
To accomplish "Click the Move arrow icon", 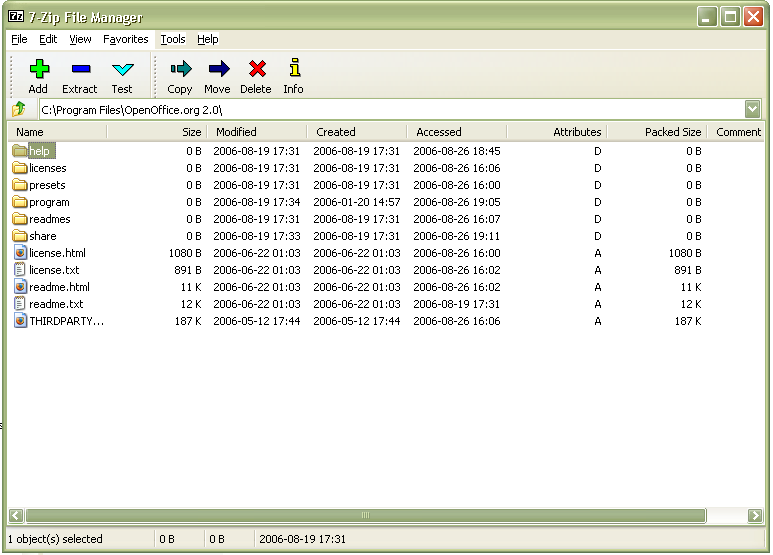I will tap(218, 69).
